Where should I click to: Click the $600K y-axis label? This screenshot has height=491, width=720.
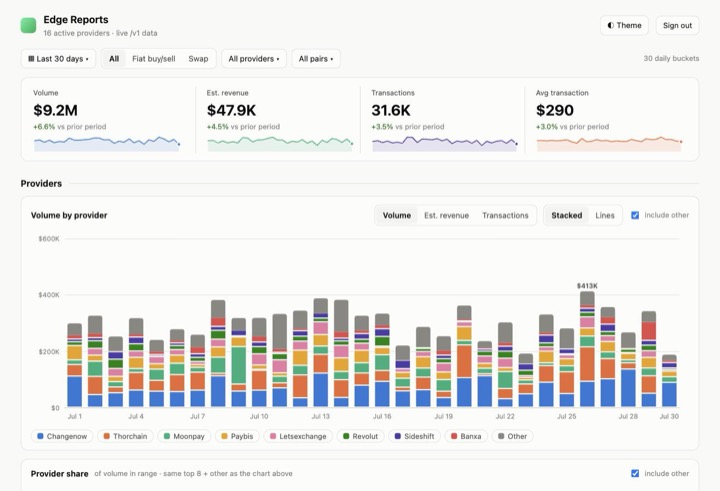click(x=49, y=239)
